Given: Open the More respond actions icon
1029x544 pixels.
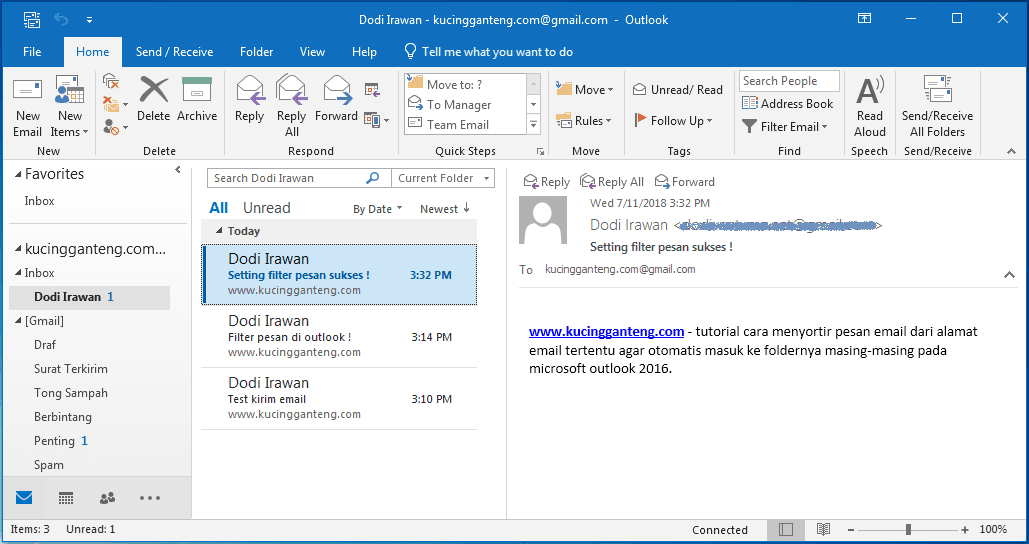Looking at the screenshot, I should [376, 120].
